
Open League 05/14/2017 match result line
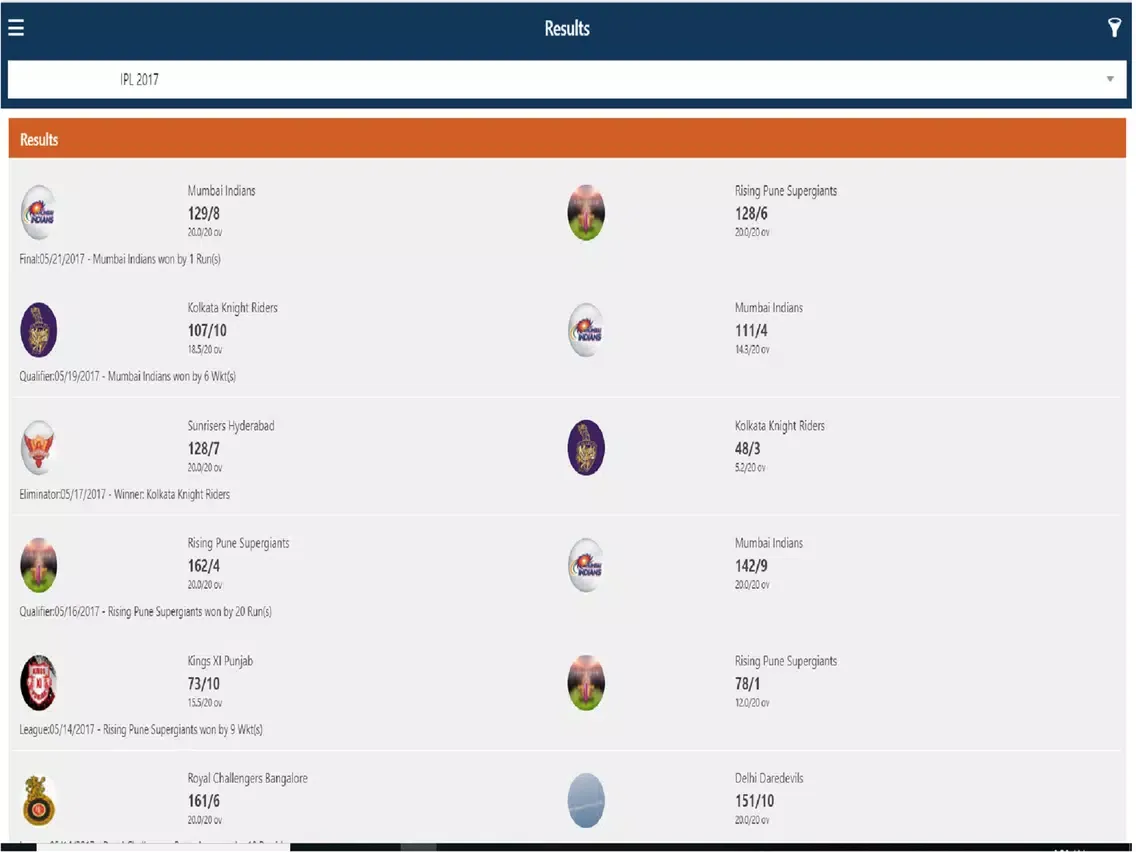[x=141, y=730]
